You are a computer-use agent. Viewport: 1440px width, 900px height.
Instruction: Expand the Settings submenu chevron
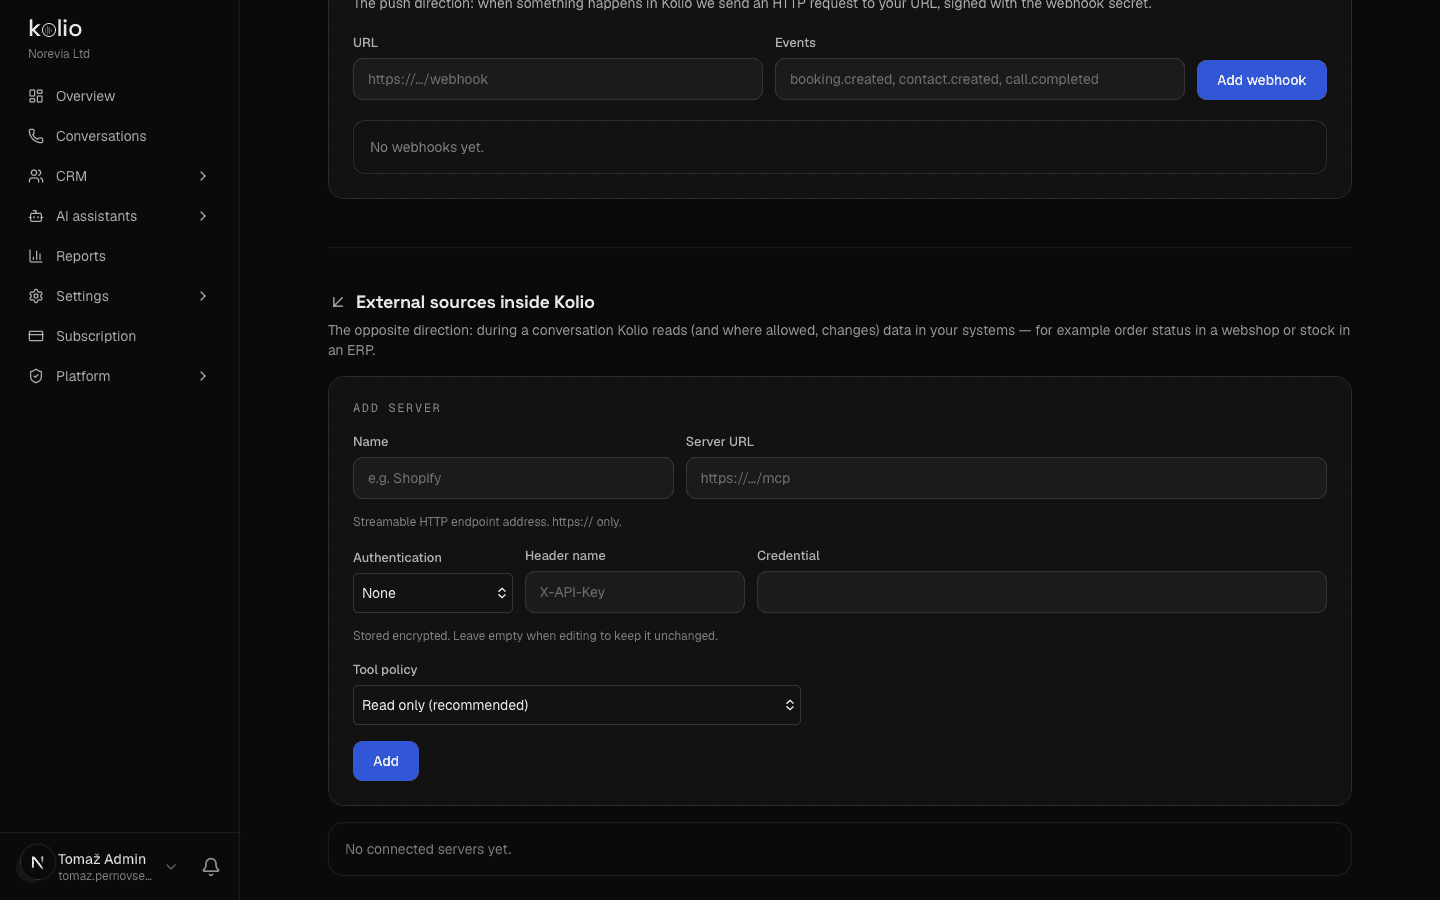click(203, 296)
